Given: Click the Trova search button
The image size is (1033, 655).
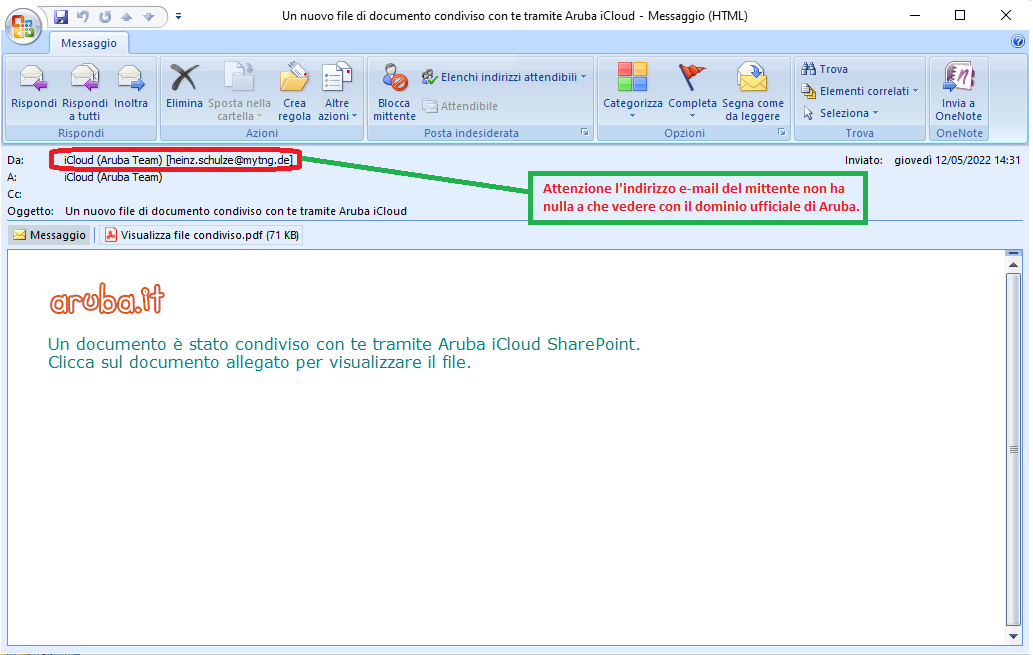Looking at the screenshot, I should [824, 69].
